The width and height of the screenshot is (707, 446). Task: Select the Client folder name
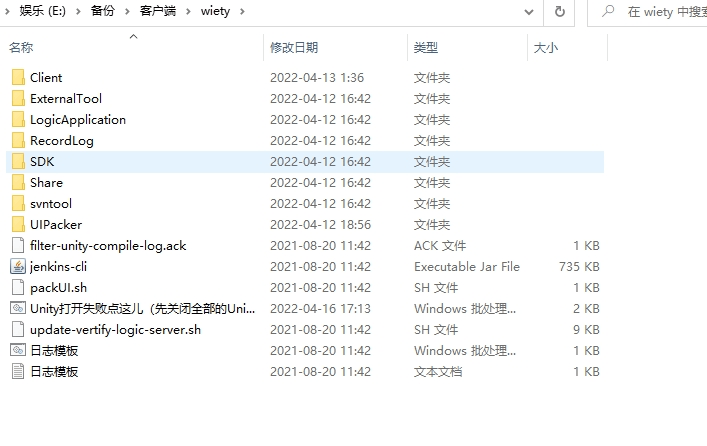point(46,78)
